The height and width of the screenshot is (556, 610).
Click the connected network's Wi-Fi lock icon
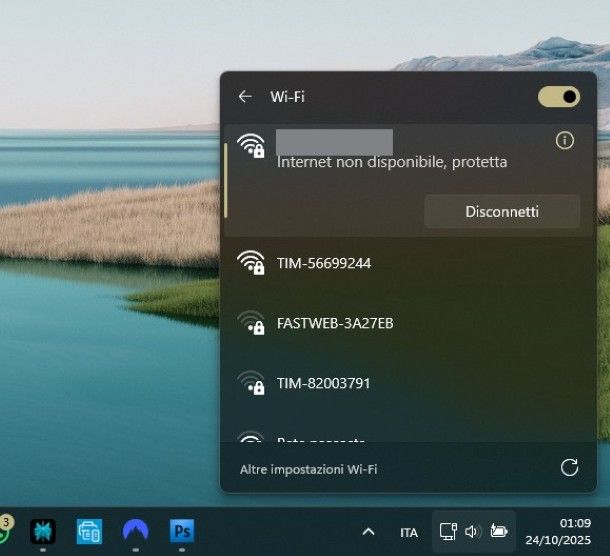[x=251, y=146]
